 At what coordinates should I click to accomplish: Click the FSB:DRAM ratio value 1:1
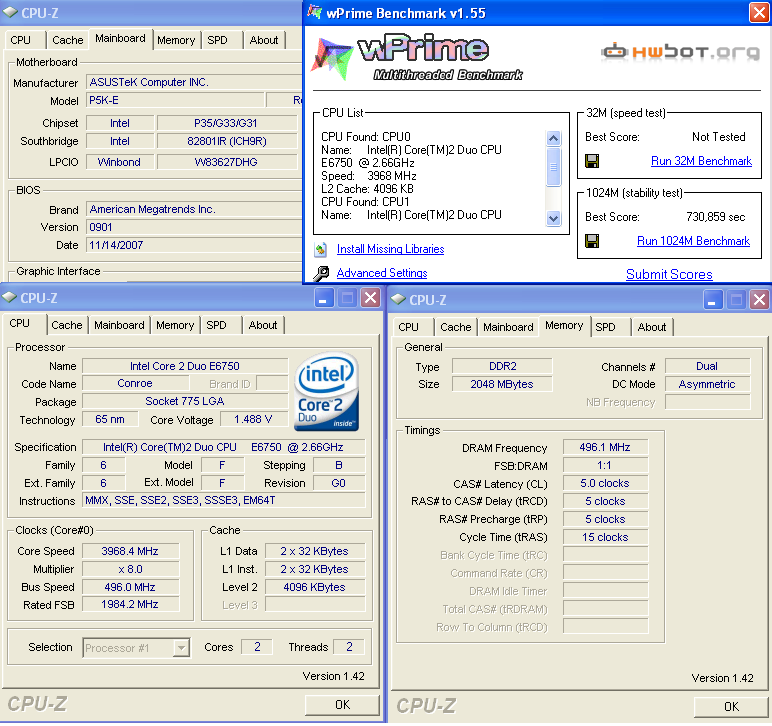point(605,466)
